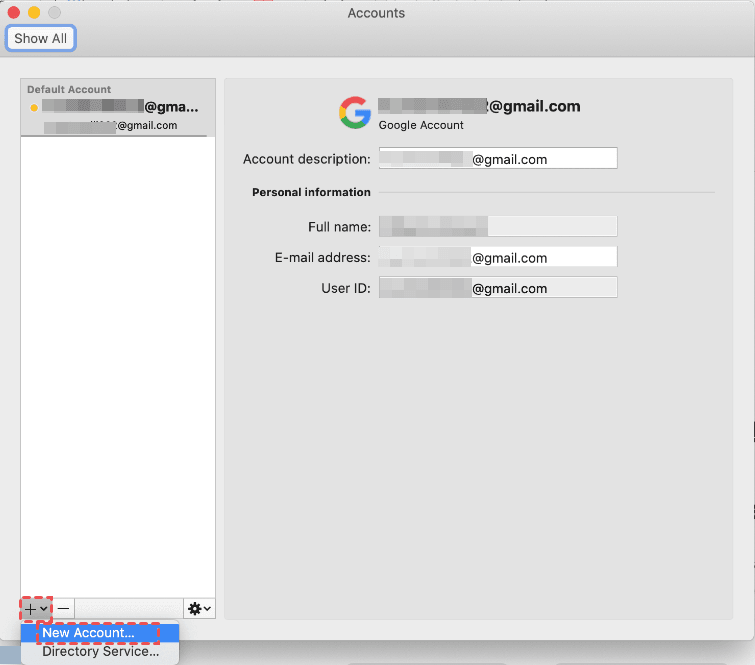Click the Default Account header text
This screenshot has width=755, height=665.
[x=69, y=90]
